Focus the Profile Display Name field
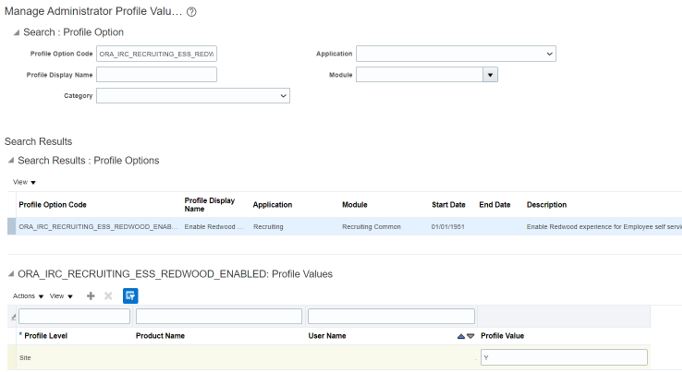The image size is (682, 372). [156, 74]
